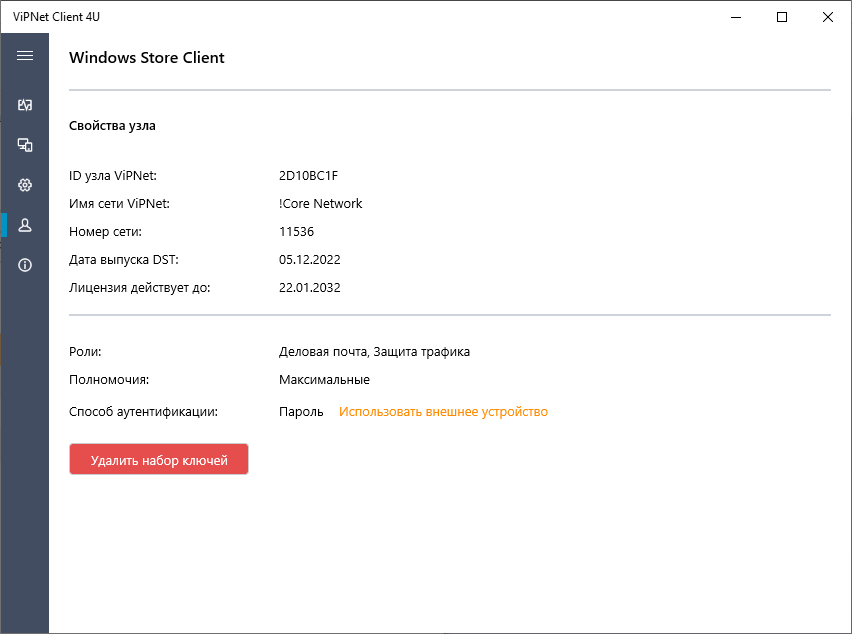The height and width of the screenshot is (634, 852).
Task: Open the devices sidebar icon
Action: point(25,145)
